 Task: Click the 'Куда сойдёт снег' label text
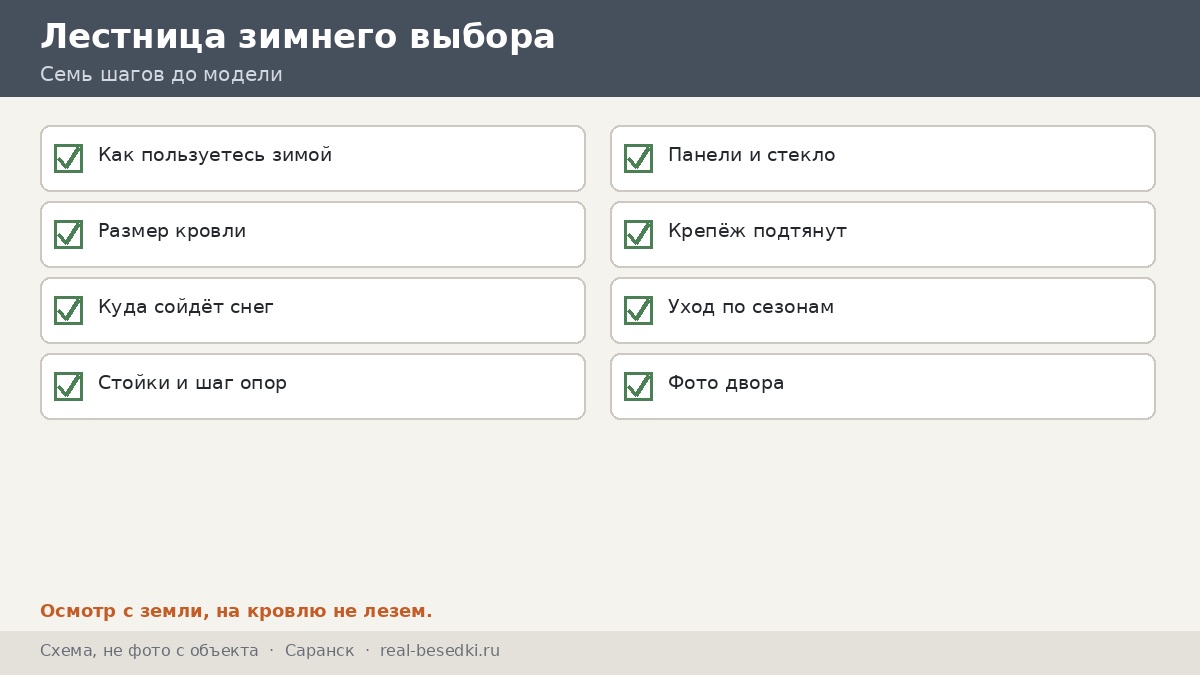(186, 307)
